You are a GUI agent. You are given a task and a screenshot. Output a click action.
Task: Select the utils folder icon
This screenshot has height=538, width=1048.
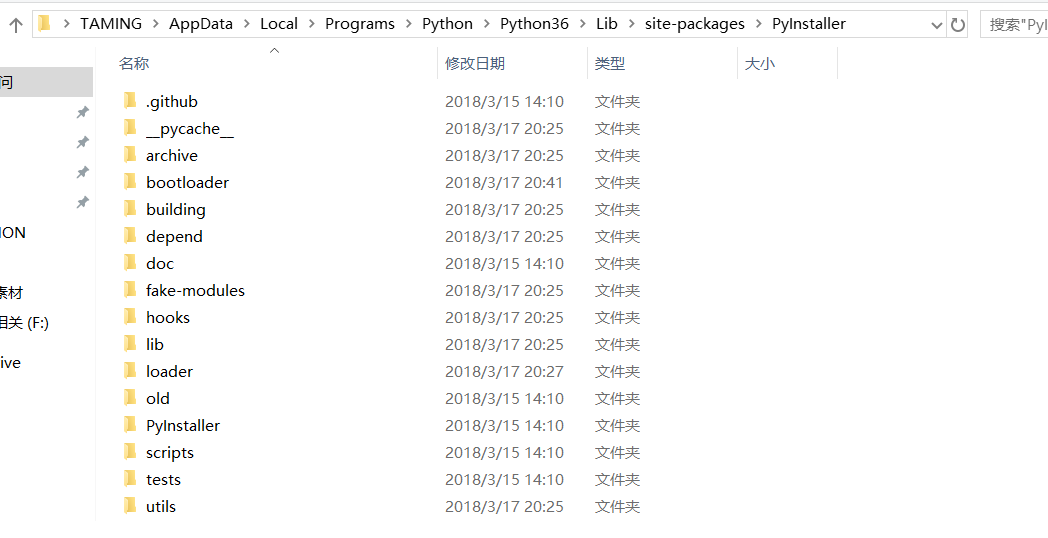point(130,506)
